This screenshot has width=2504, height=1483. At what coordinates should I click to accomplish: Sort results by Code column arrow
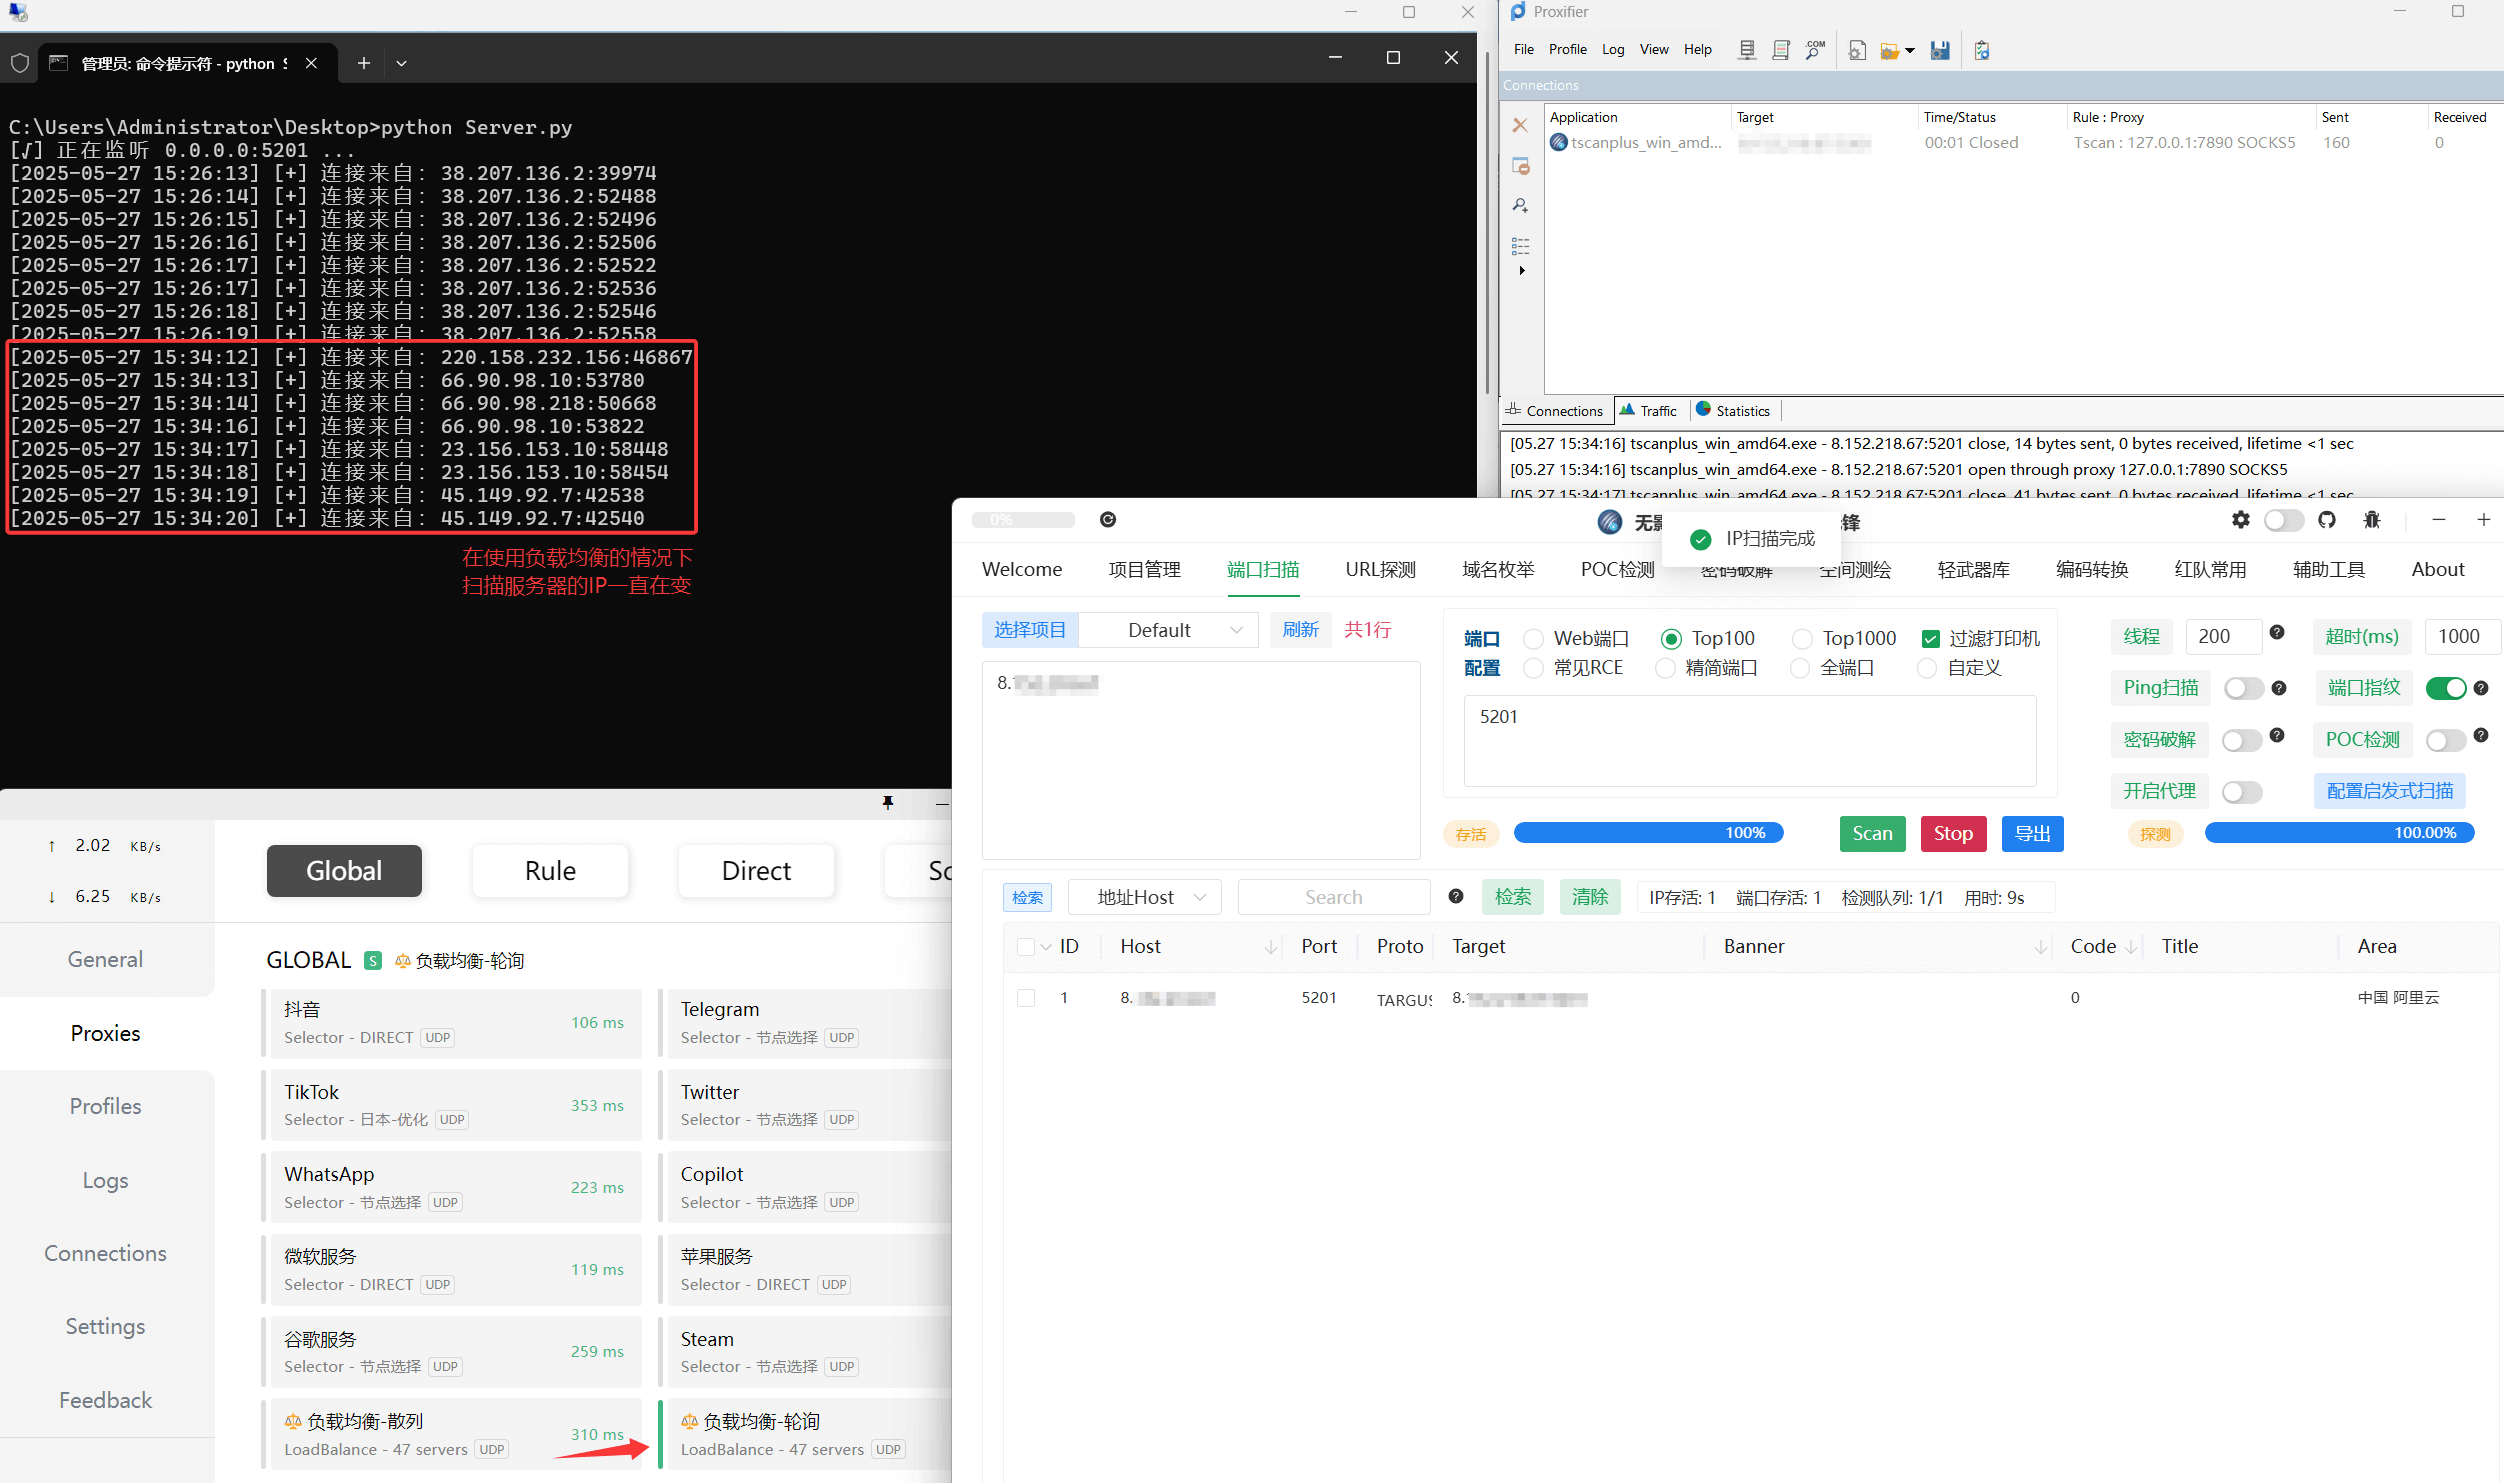2131,947
